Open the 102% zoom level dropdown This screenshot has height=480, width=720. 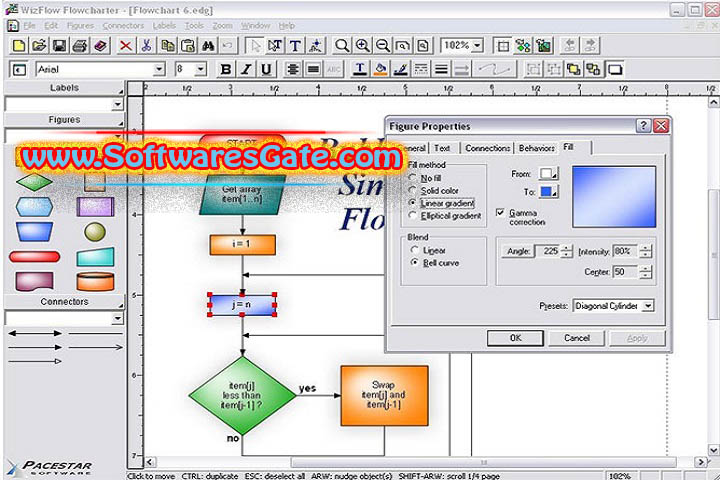(478, 45)
